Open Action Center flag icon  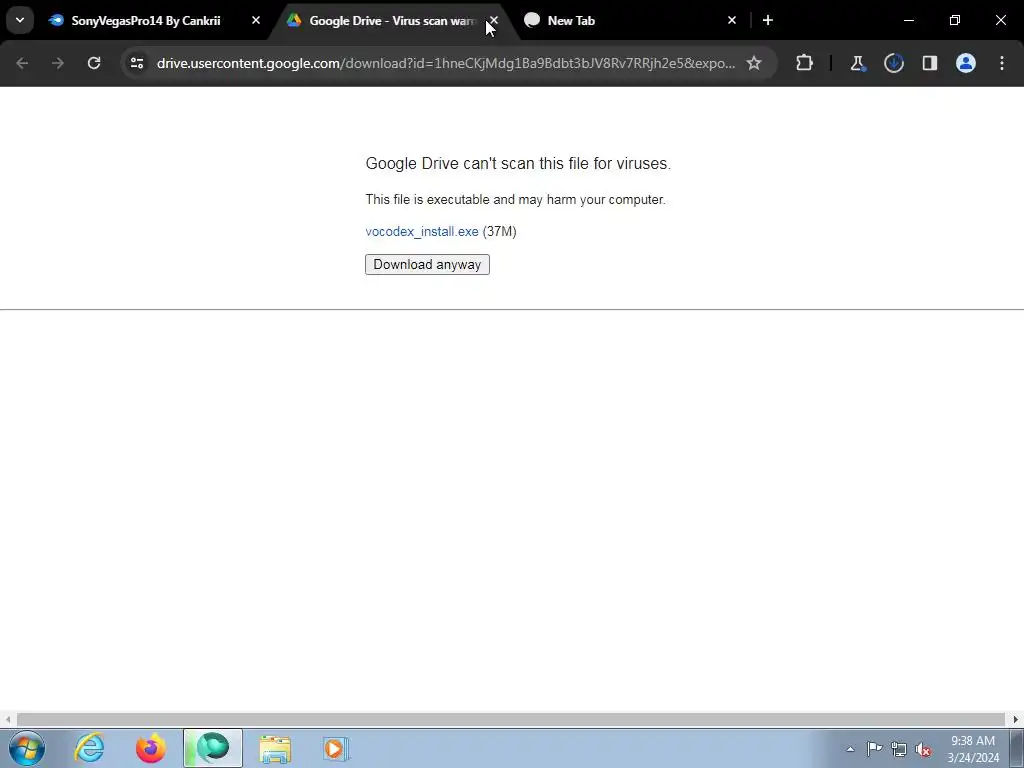click(874, 749)
